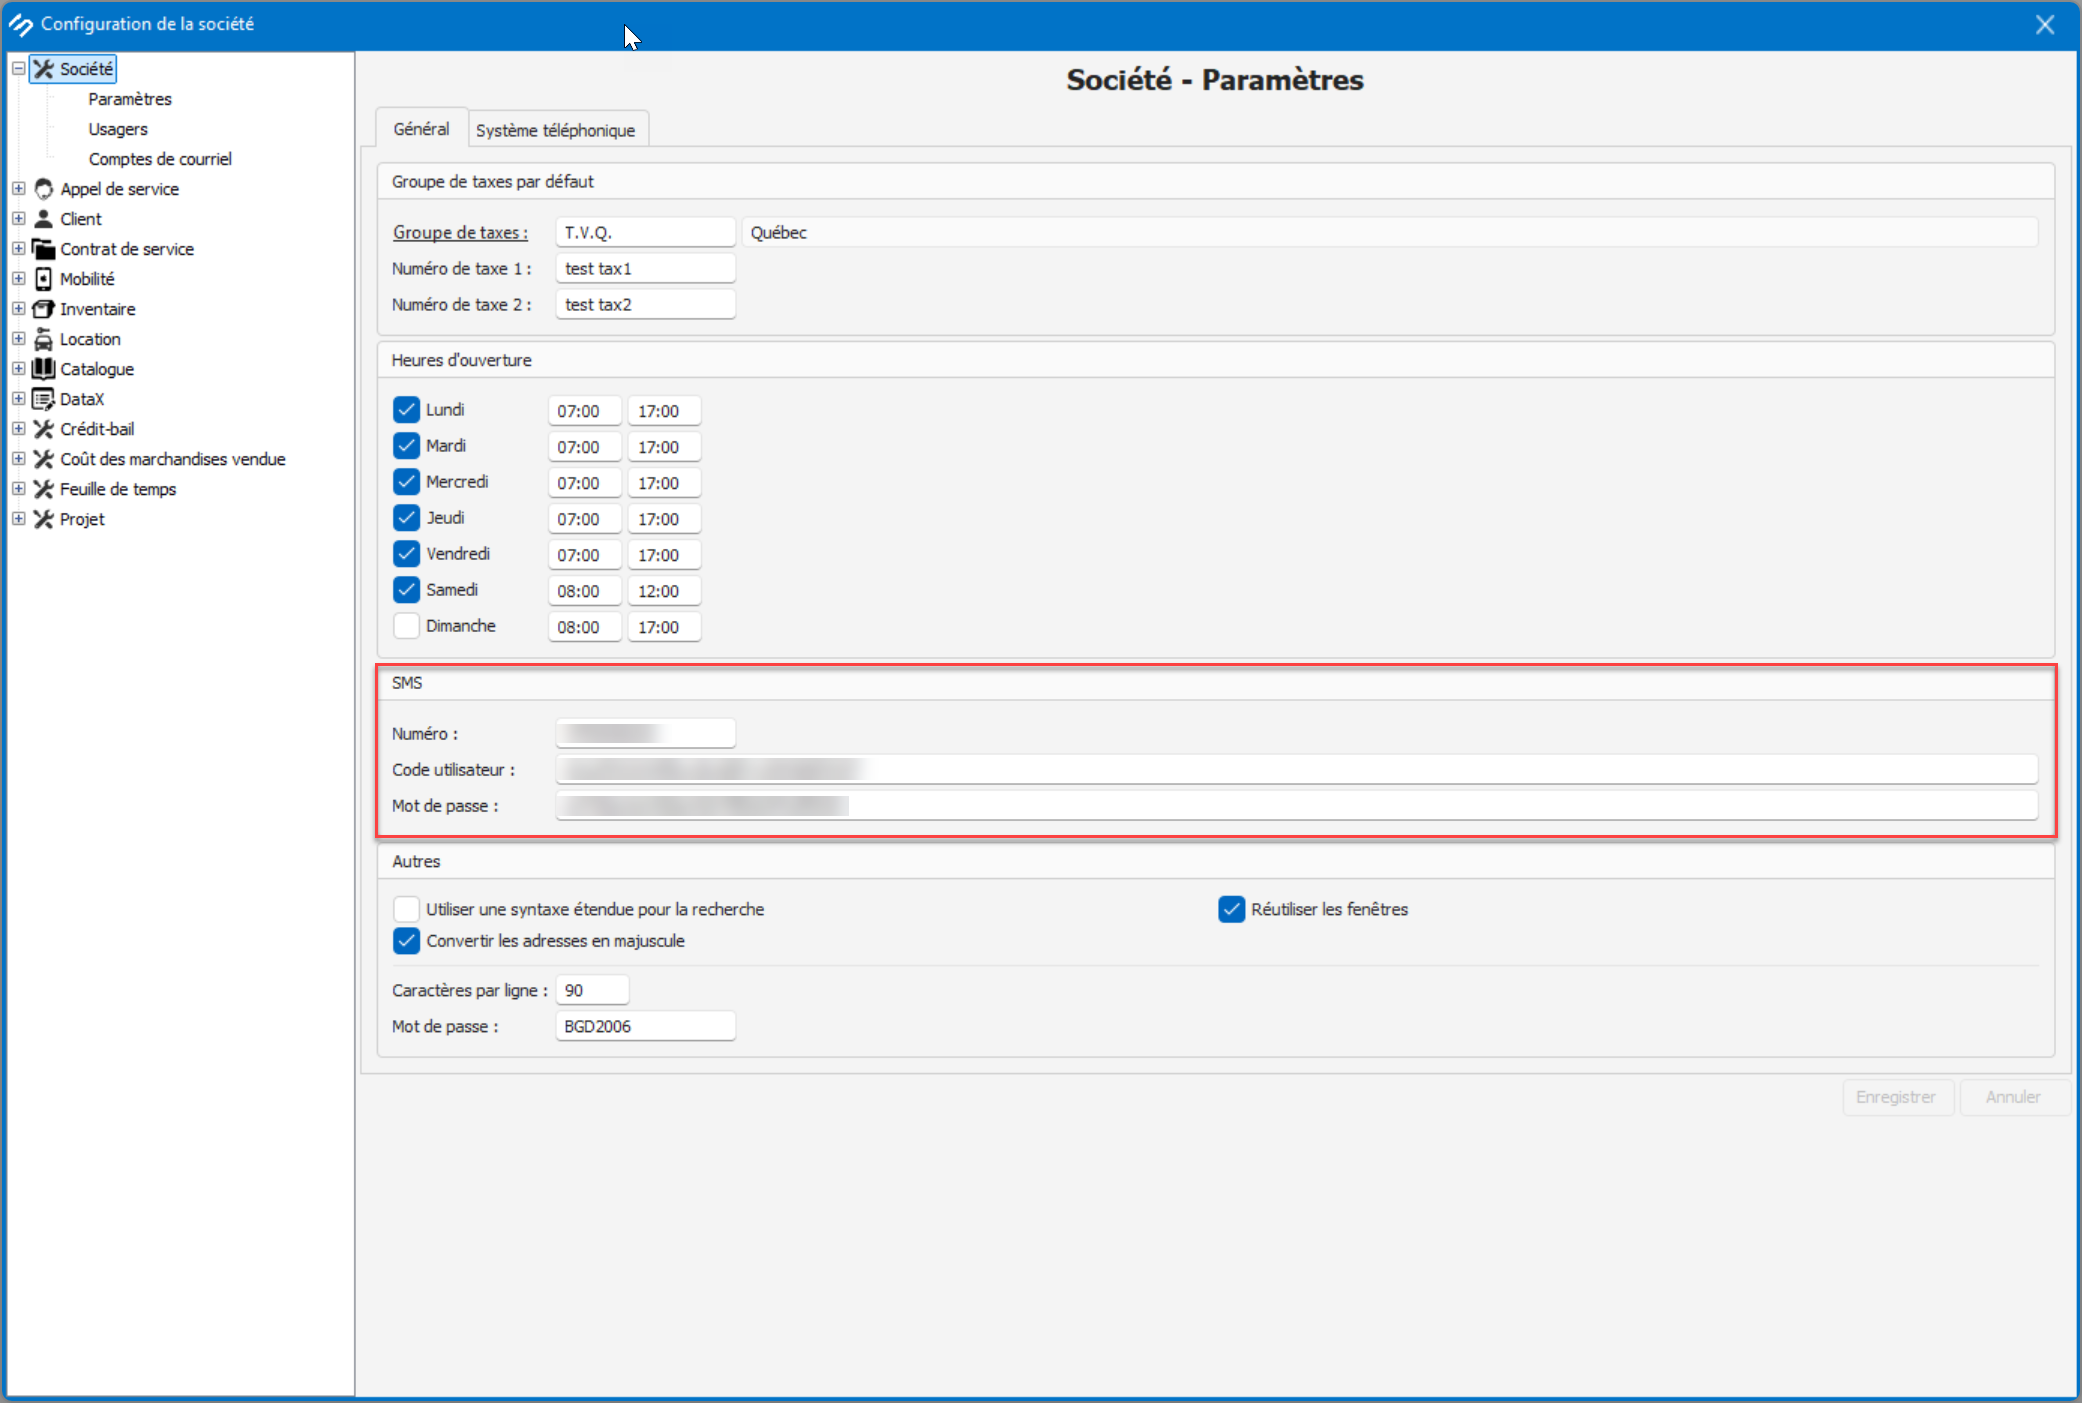The width and height of the screenshot is (2082, 1403).
Task: Switch to Système téléphonique tab
Action: 555,130
